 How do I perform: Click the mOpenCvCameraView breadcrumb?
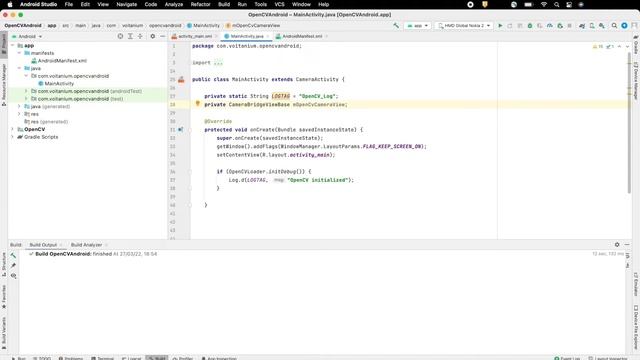(x=253, y=25)
